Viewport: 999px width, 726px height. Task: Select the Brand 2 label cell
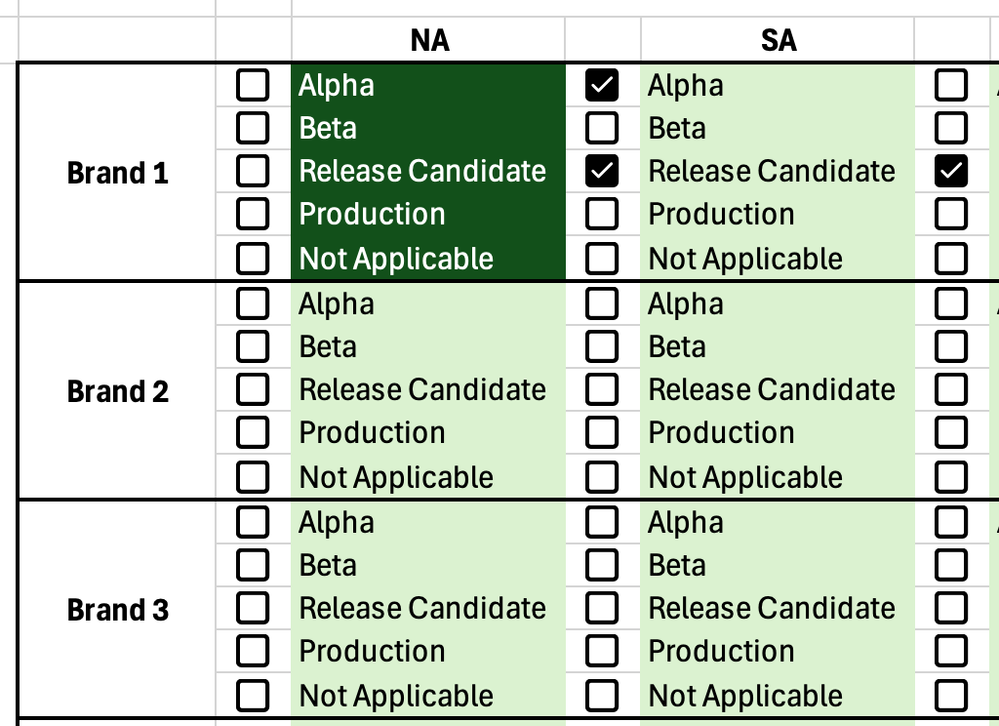coord(117,391)
